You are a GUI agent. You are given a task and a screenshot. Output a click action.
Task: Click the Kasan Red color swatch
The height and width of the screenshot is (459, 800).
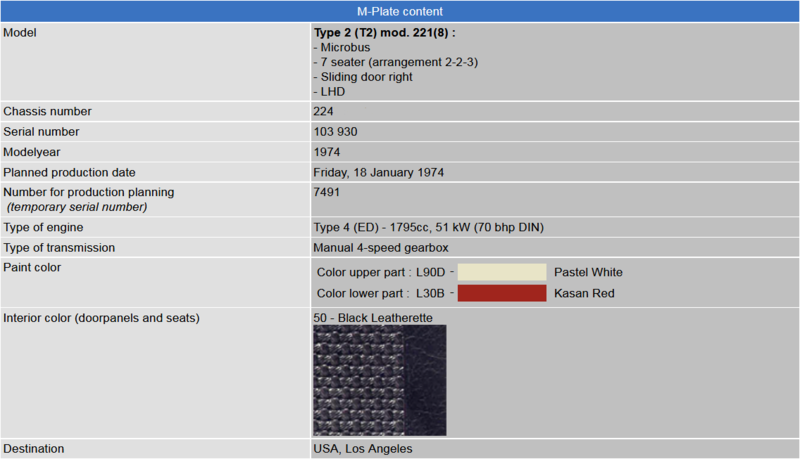tap(502, 293)
